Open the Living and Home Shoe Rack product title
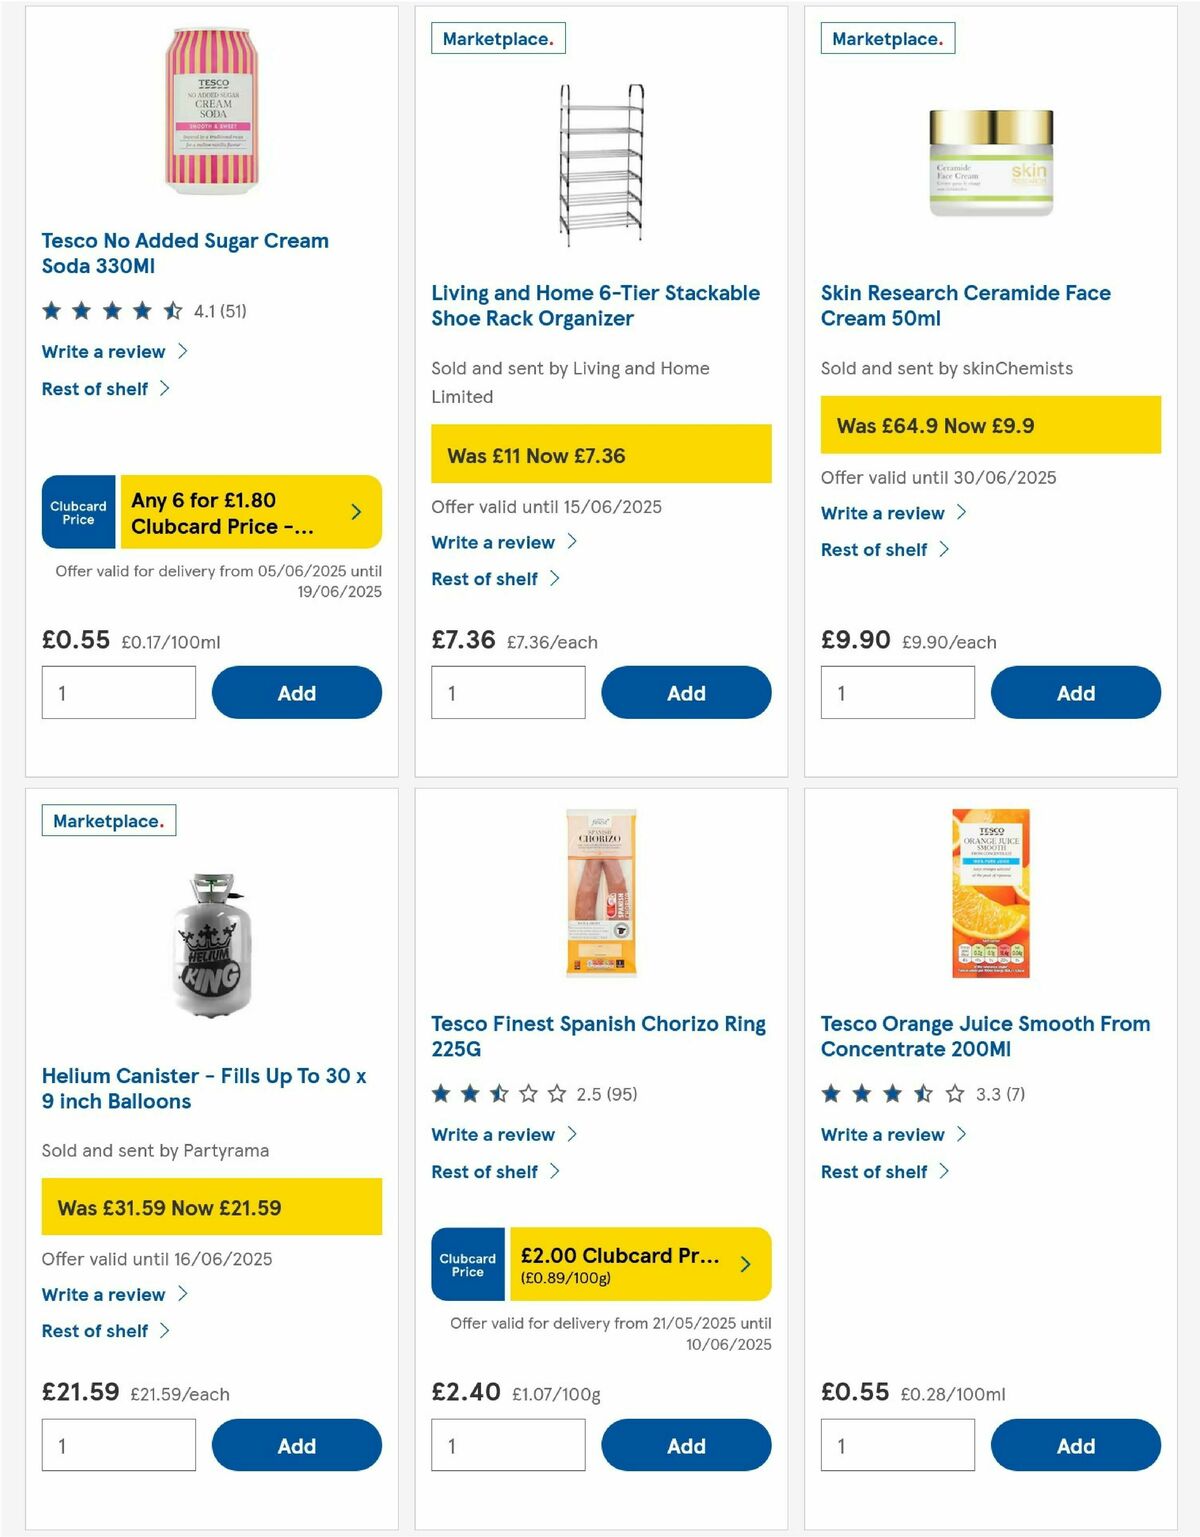 (594, 305)
